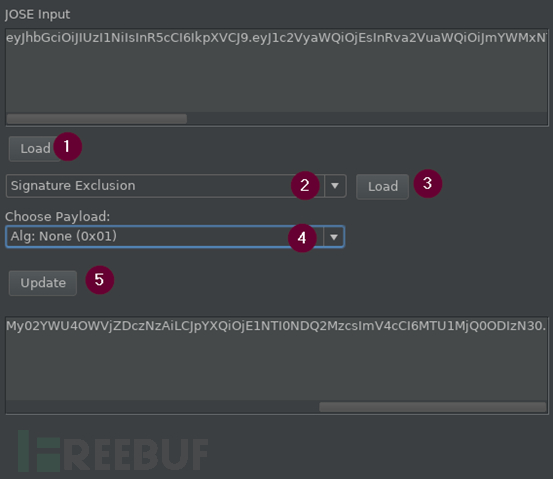Open the Signature Exclusion attack dropdown
This screenshot has height=479, width=553.
tap(176, 186)
